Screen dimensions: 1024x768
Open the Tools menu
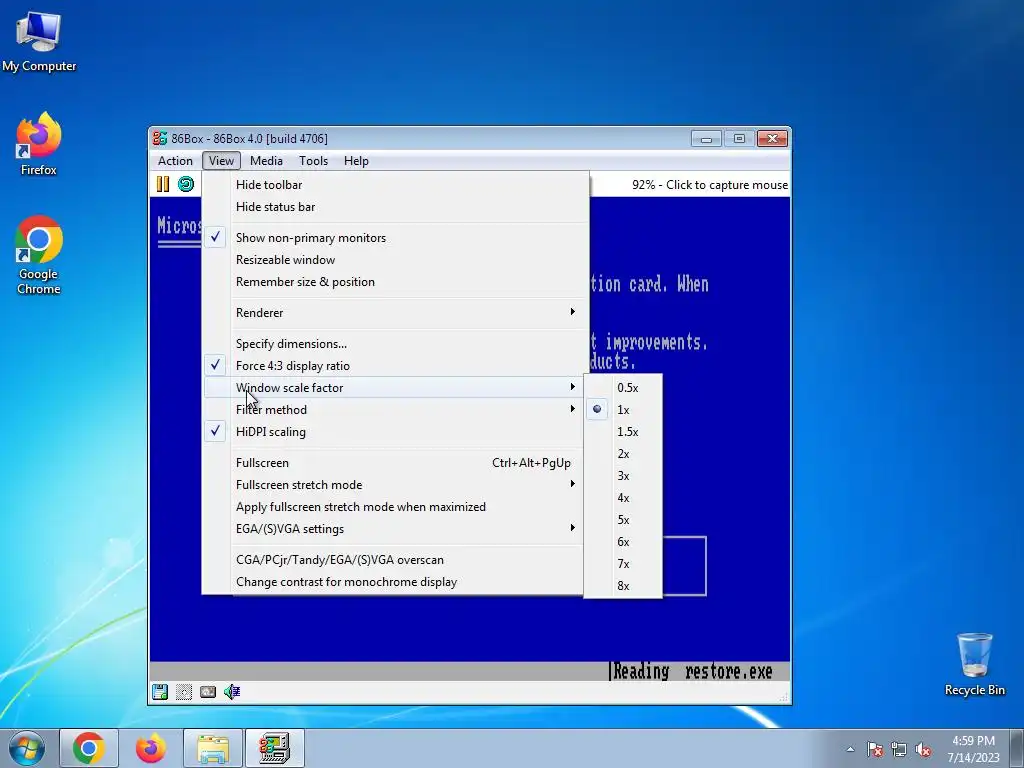click(313, 161)
